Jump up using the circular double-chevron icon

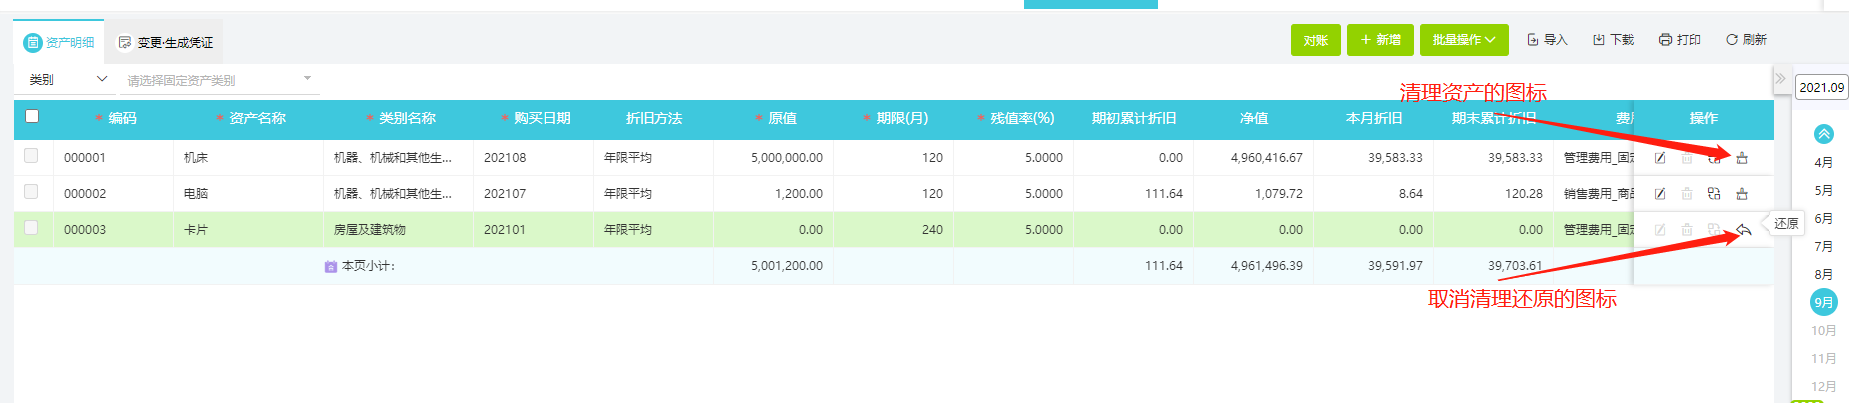pos(1824,134)
